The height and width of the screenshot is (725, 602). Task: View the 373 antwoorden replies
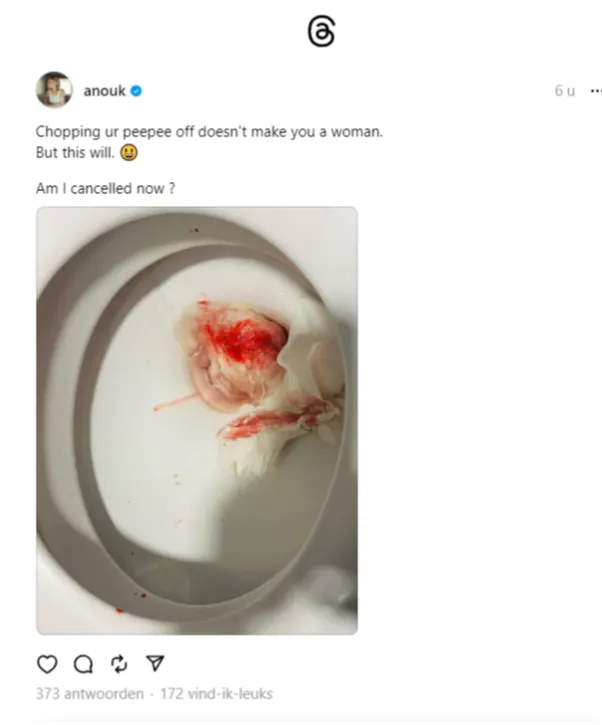click(89, 694)
